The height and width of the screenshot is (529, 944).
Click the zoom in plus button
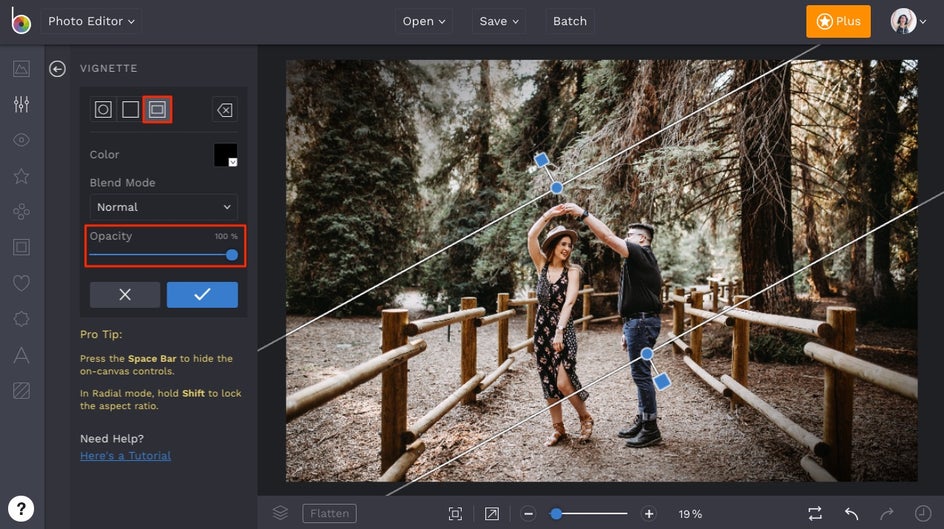coord(648,513)
